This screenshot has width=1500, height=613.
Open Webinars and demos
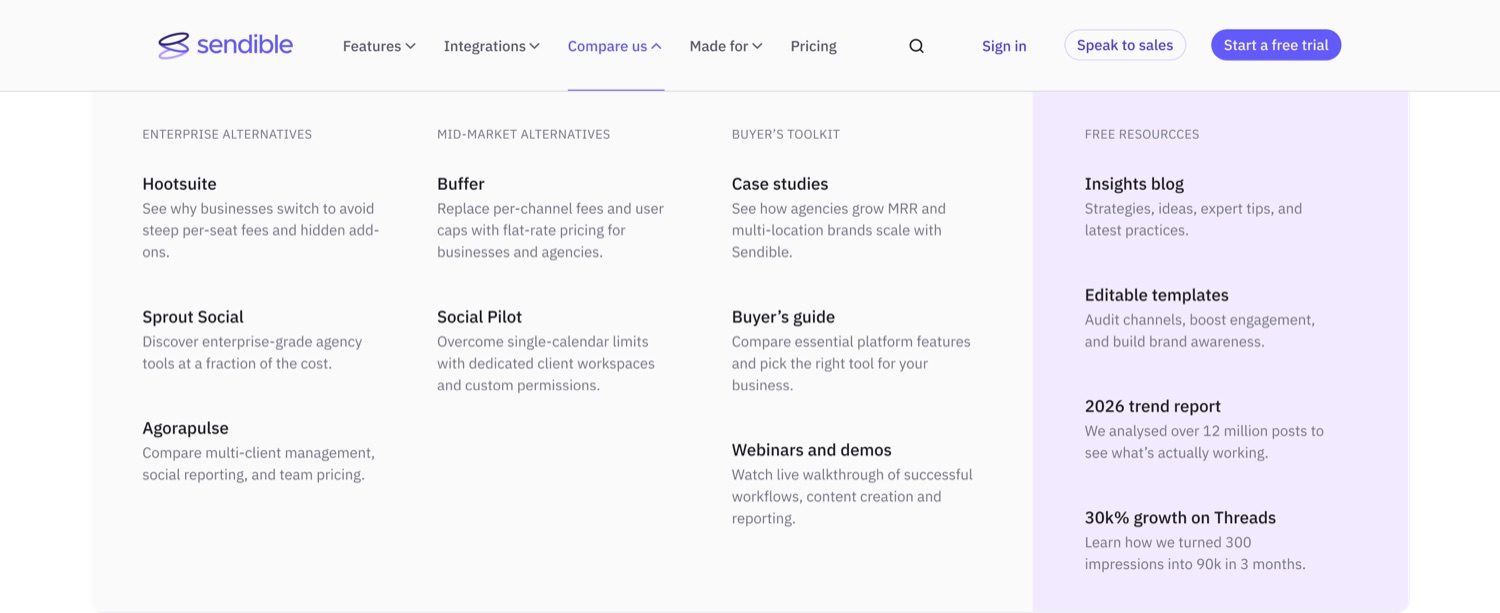click(811, 450)
